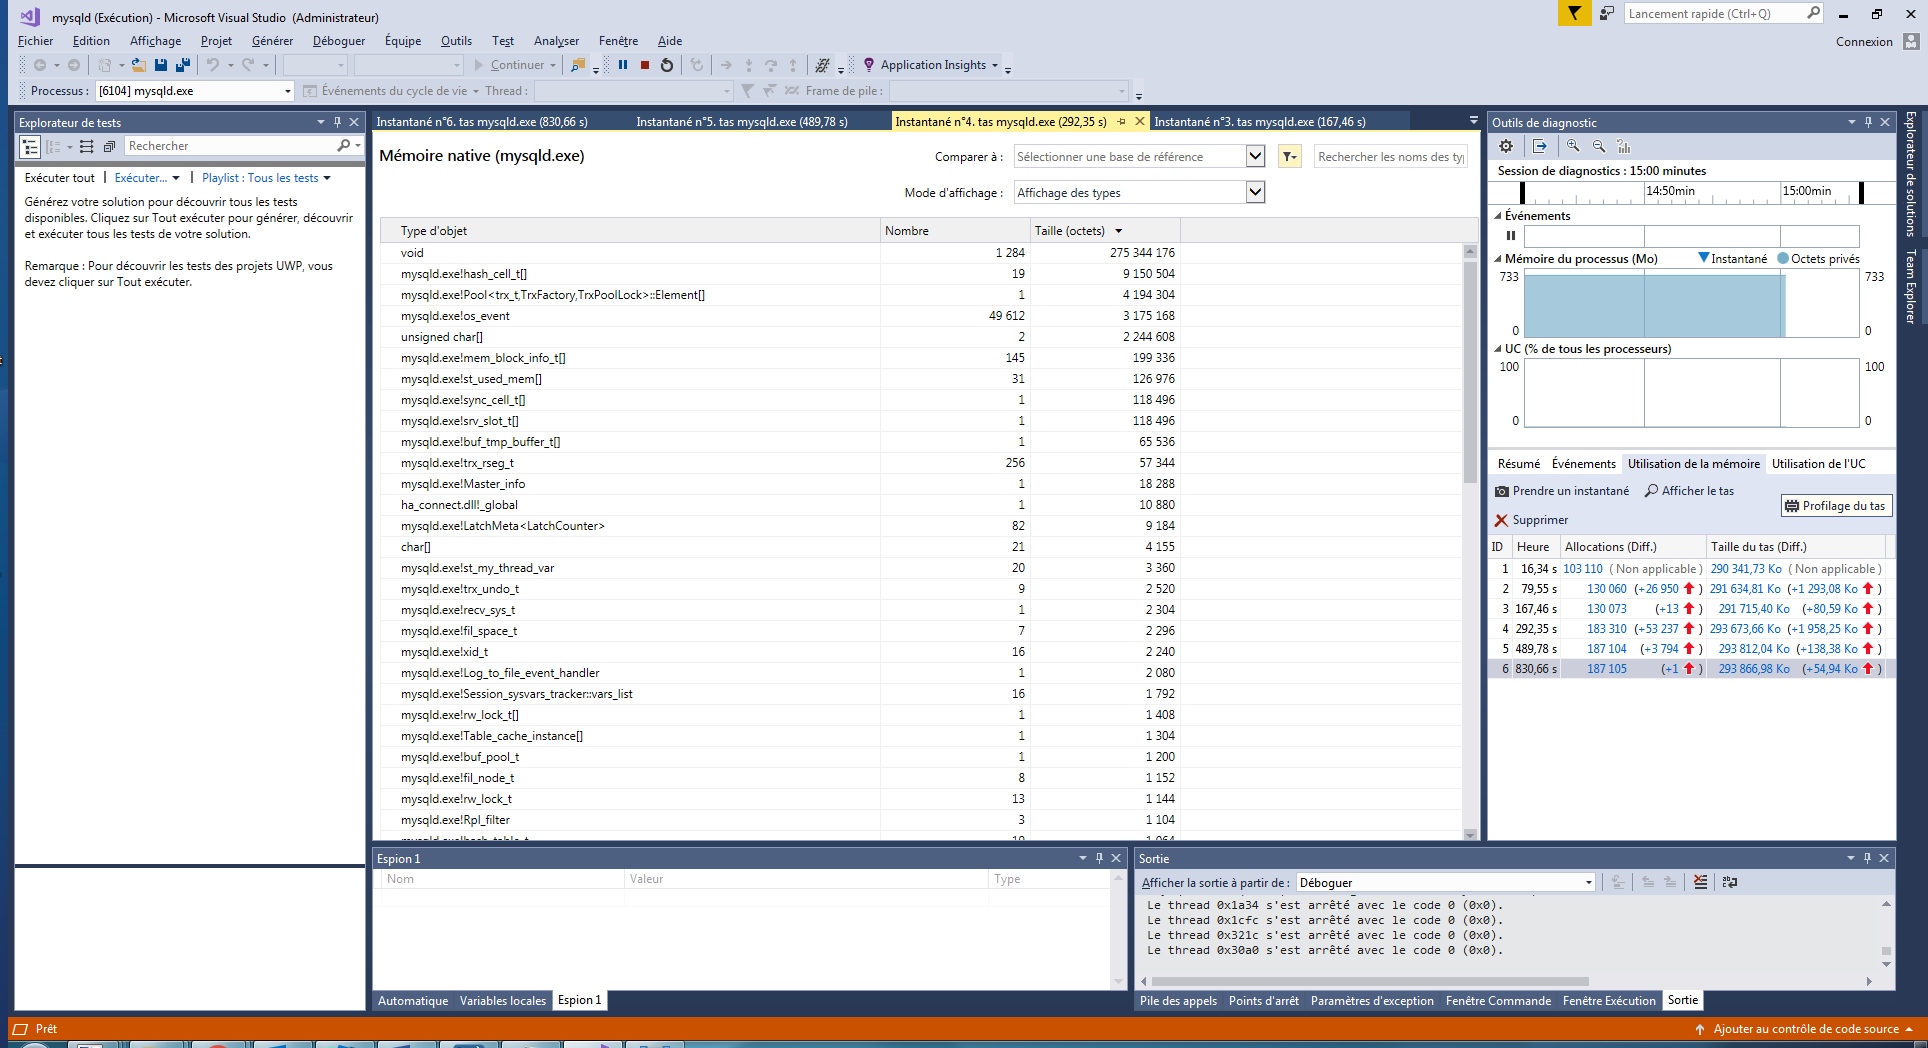This screenshot has width=1928, height=1048.
Task: Collapse the Mémoire du processus graph section
Action: (x=1498, y=259)
